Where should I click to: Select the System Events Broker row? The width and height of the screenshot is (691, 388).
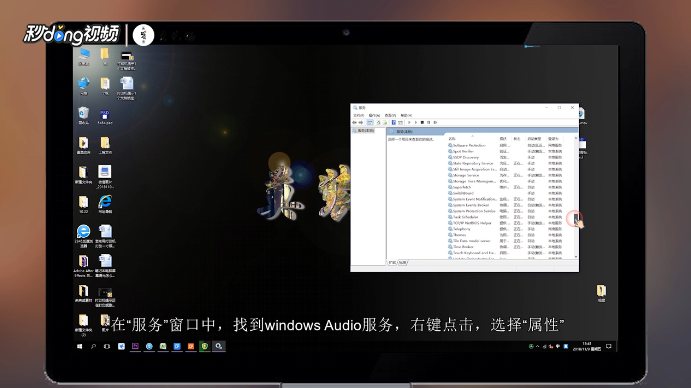coord(505,205)
